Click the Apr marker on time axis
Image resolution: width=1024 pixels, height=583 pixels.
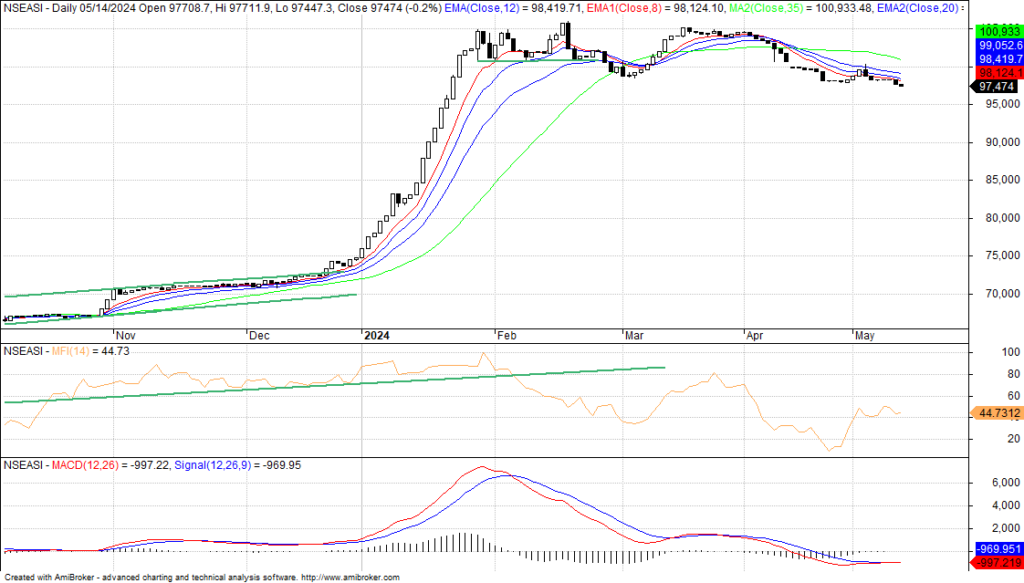click(x=758, y=336)
